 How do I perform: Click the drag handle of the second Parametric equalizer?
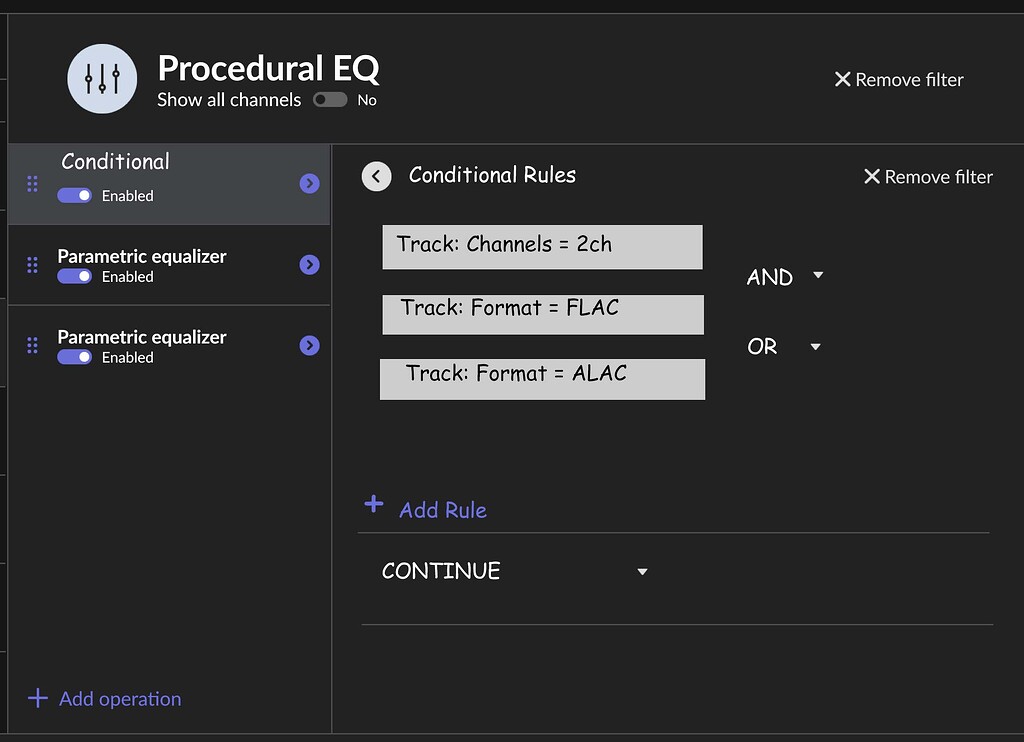point(31,345)
